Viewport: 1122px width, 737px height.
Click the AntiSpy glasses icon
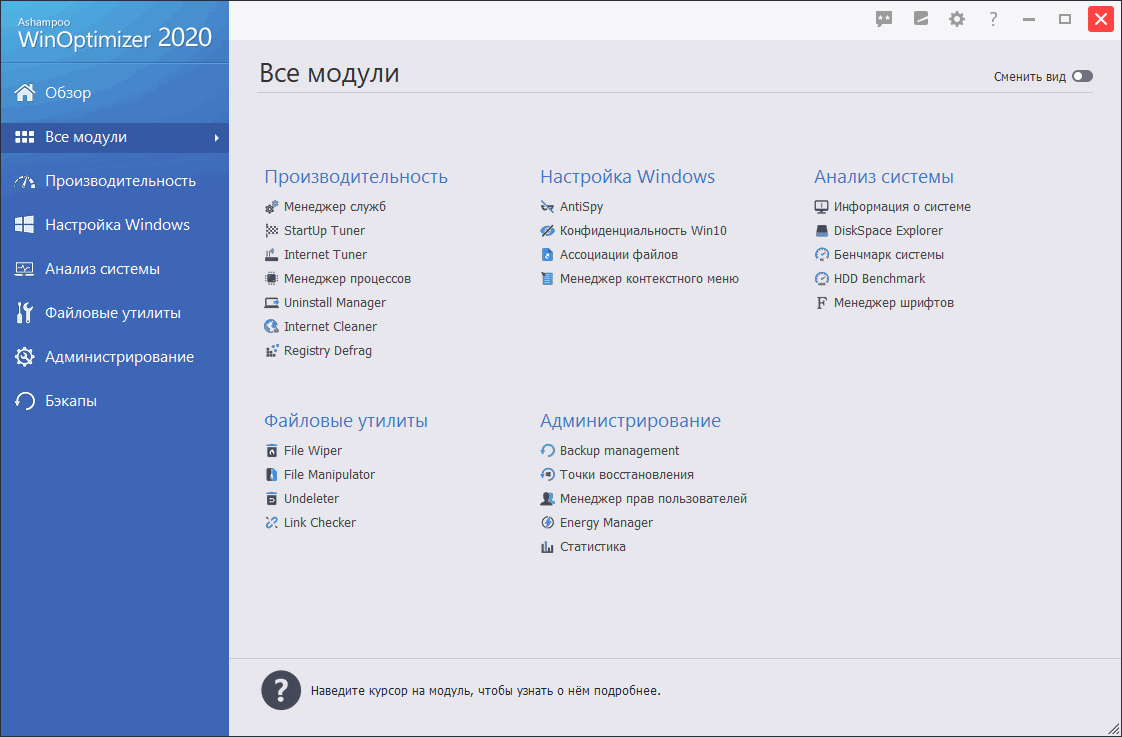547,208
